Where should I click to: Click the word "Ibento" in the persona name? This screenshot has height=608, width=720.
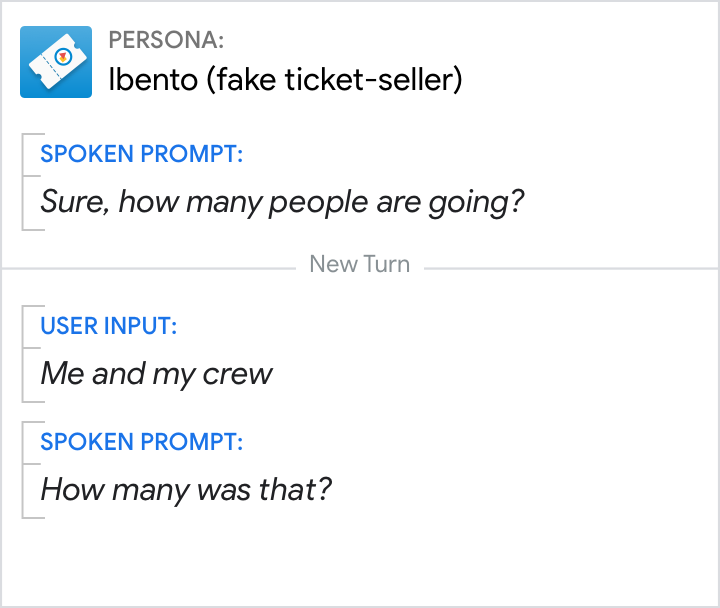tap(153, 79)
